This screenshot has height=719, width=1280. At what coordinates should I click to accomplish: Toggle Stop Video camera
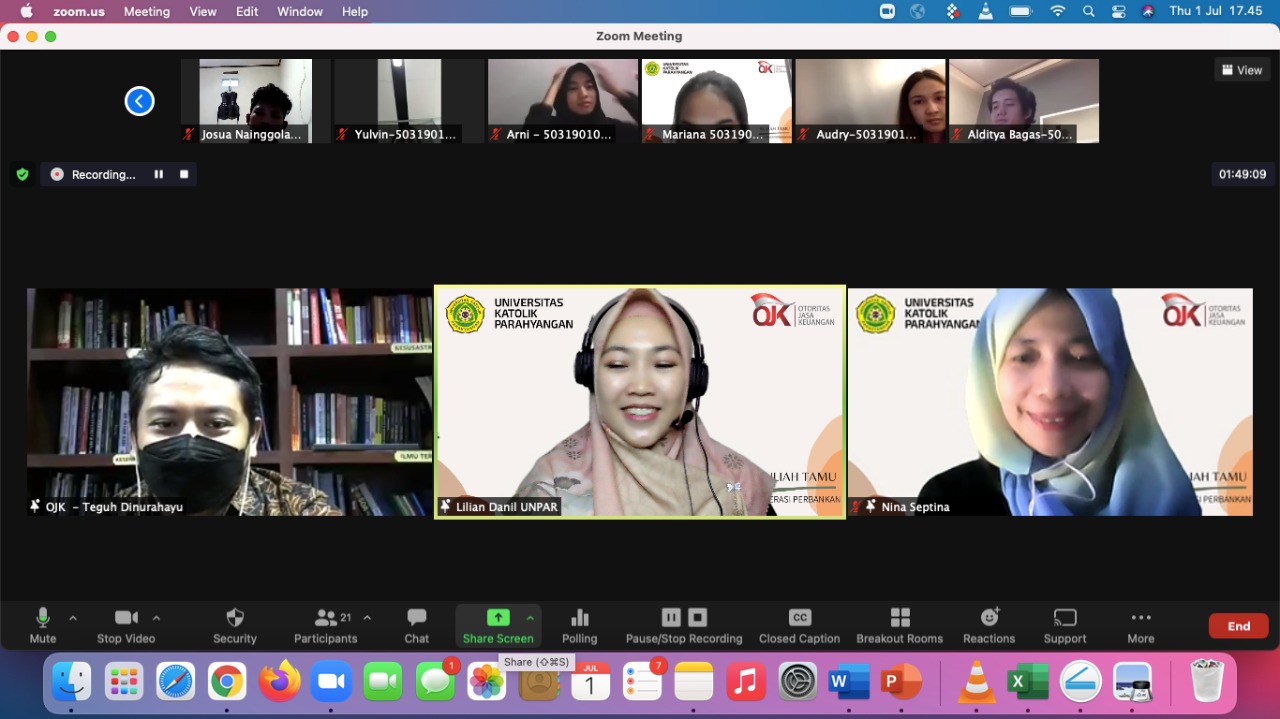pos(126,625)
